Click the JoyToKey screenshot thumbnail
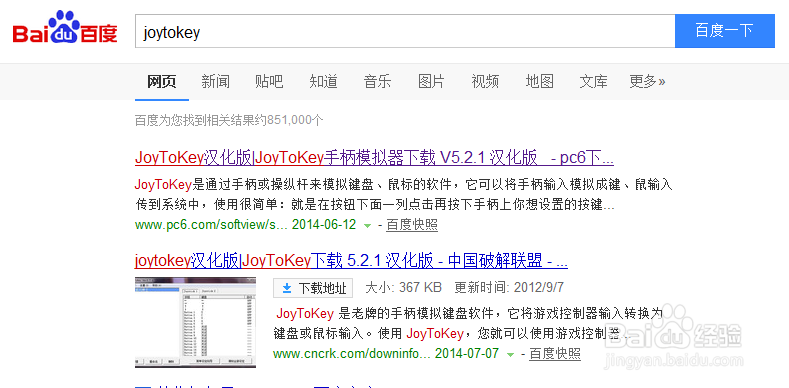 tap(195, 322)
